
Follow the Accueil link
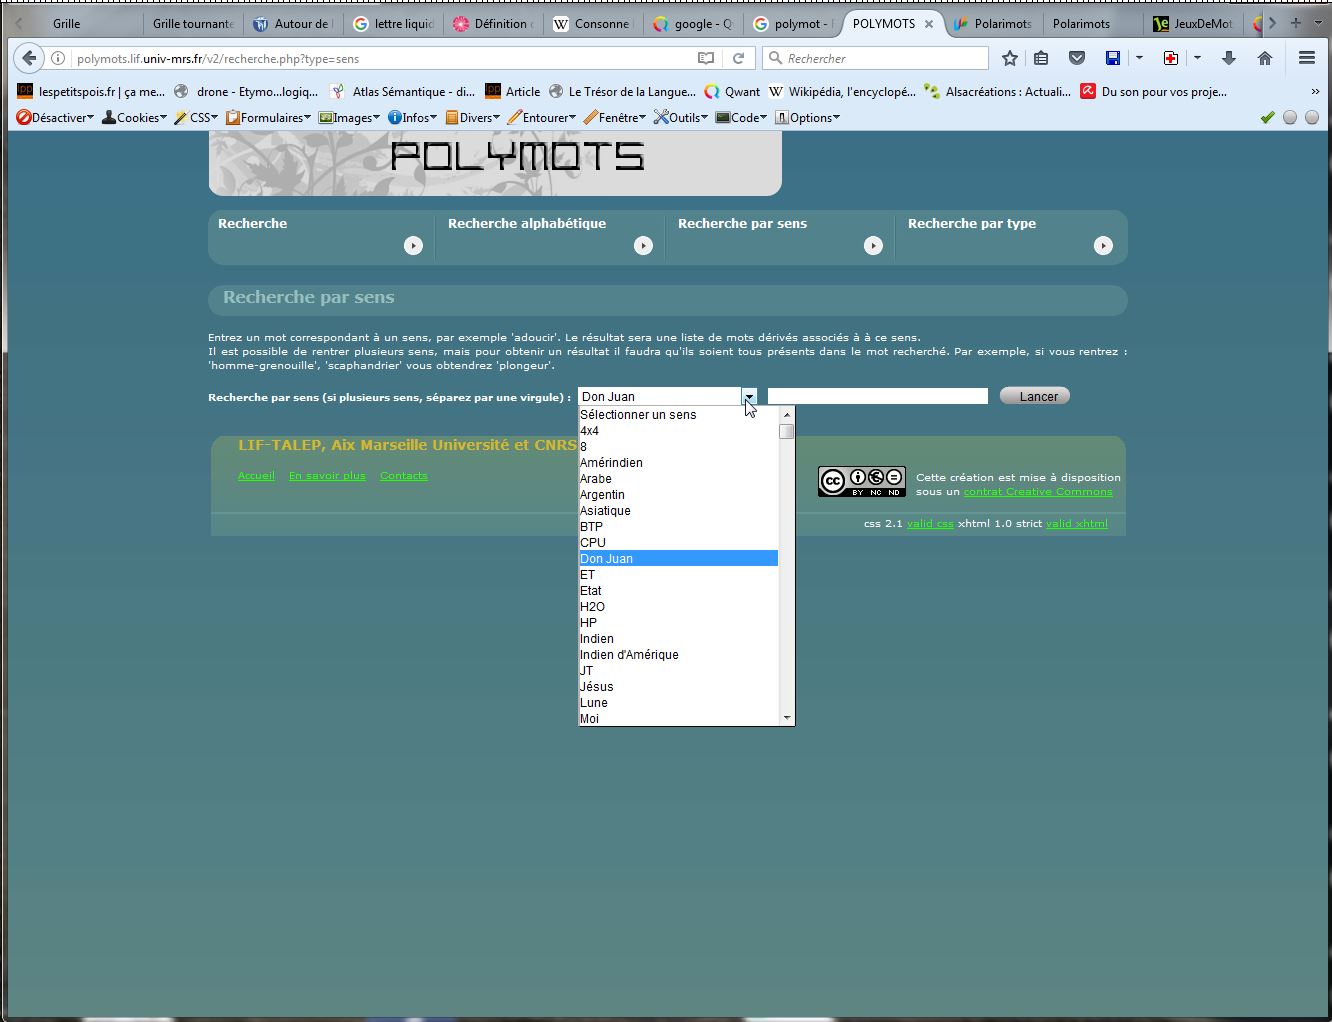(x=256, y=475)
